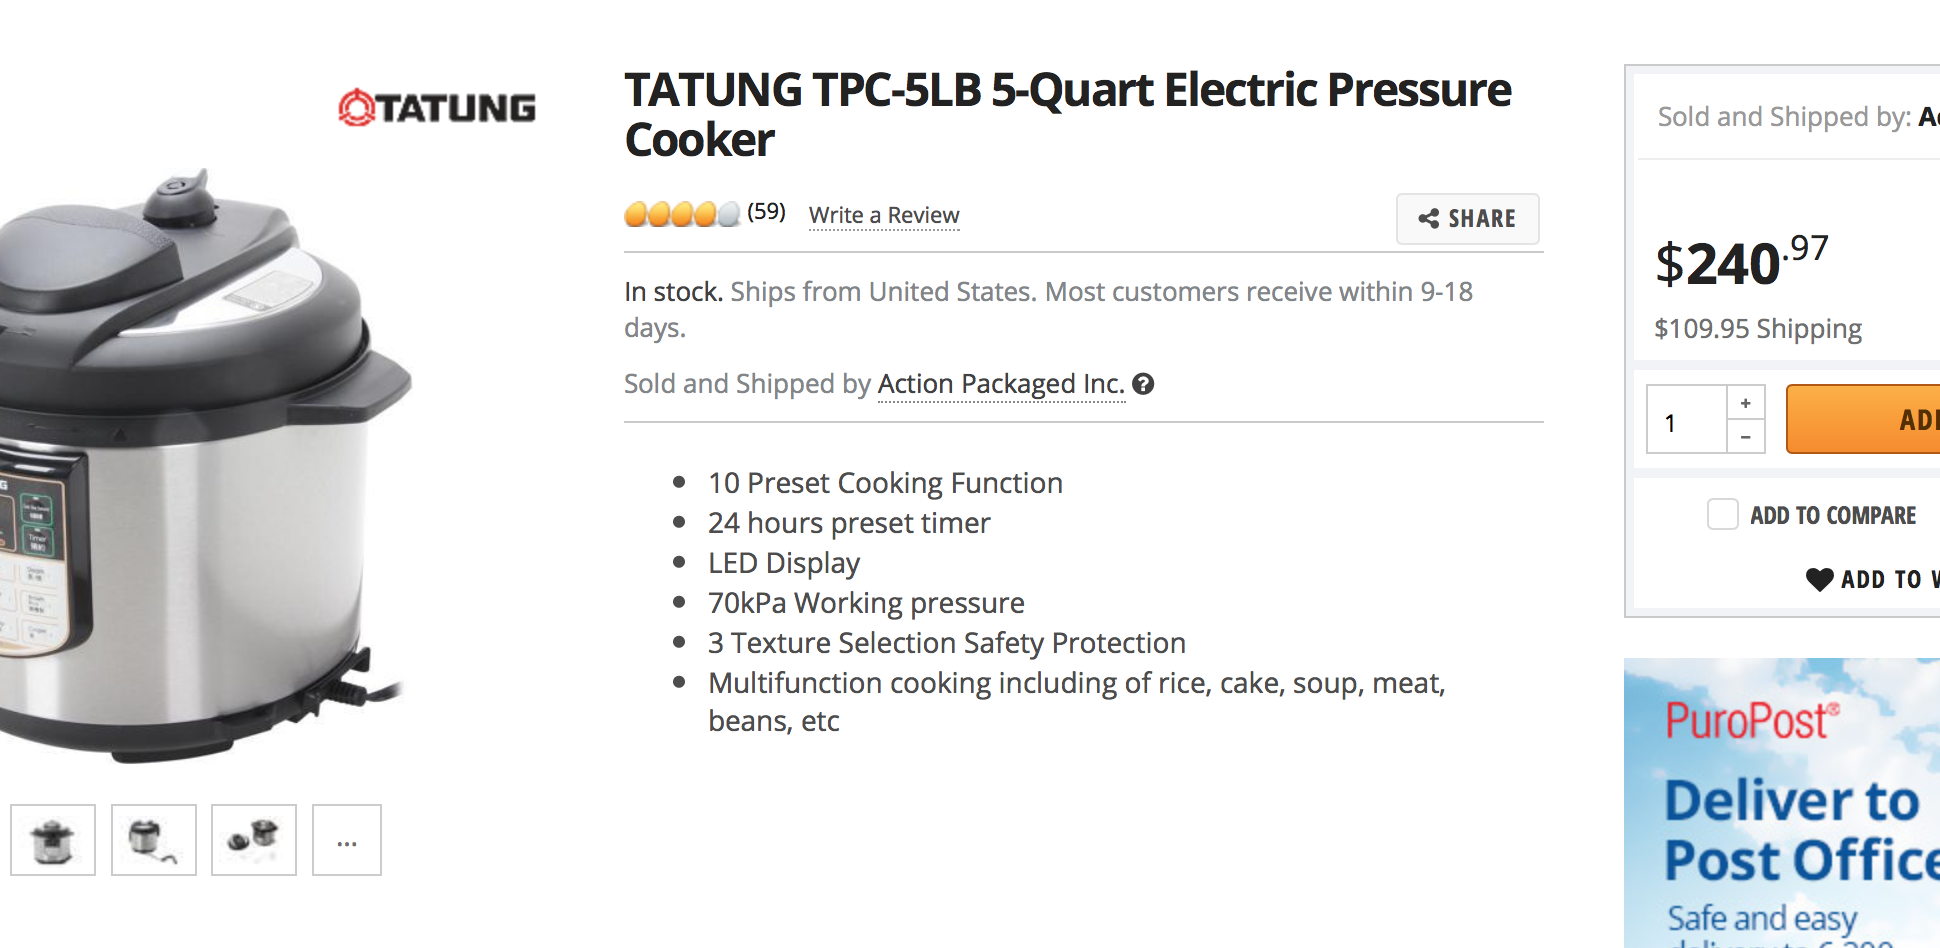
Task: Decrease quantity with the minus stepper
Action: (x=1746, y=437)
